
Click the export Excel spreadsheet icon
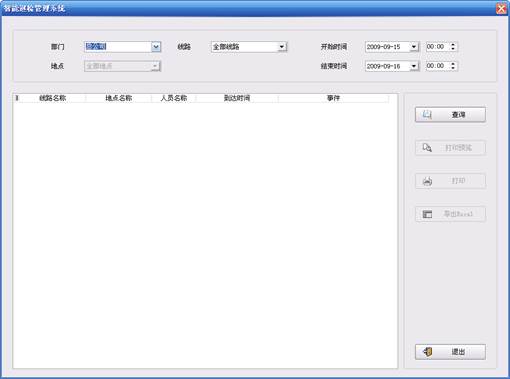click(427, 214)
